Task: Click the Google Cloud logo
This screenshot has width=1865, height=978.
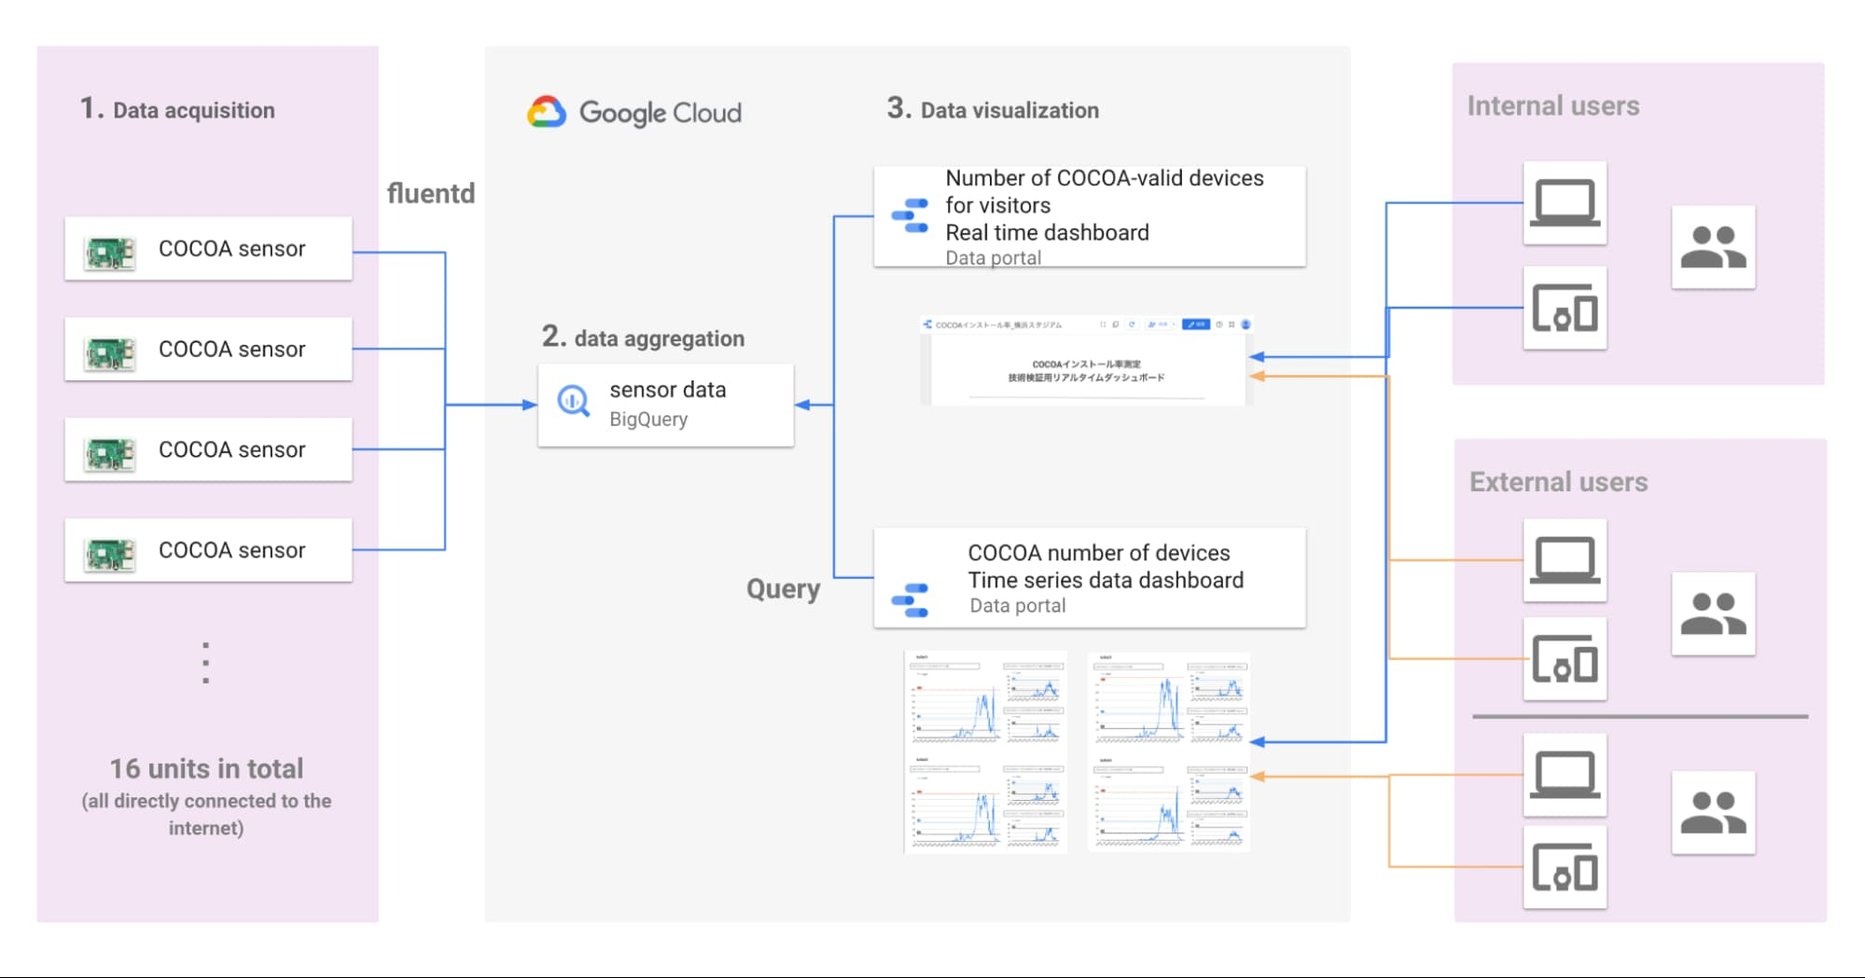Action: point(634,112)
